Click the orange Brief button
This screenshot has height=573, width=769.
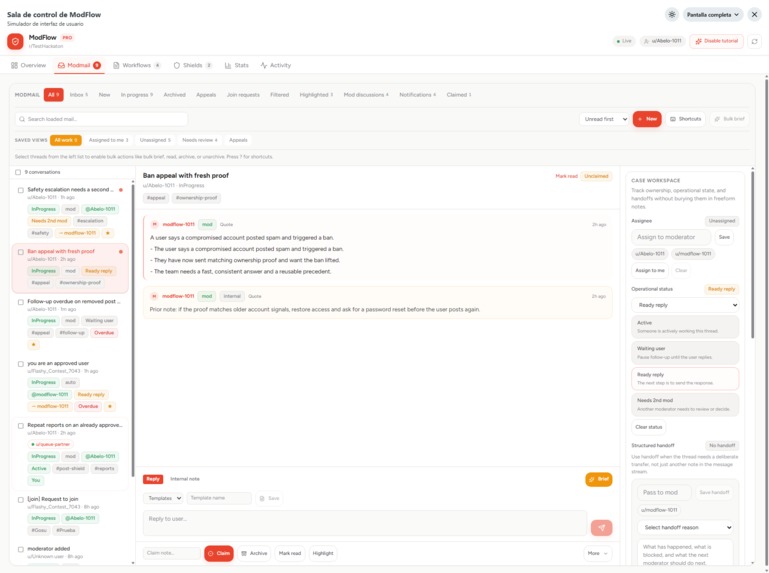pos(598,479)
